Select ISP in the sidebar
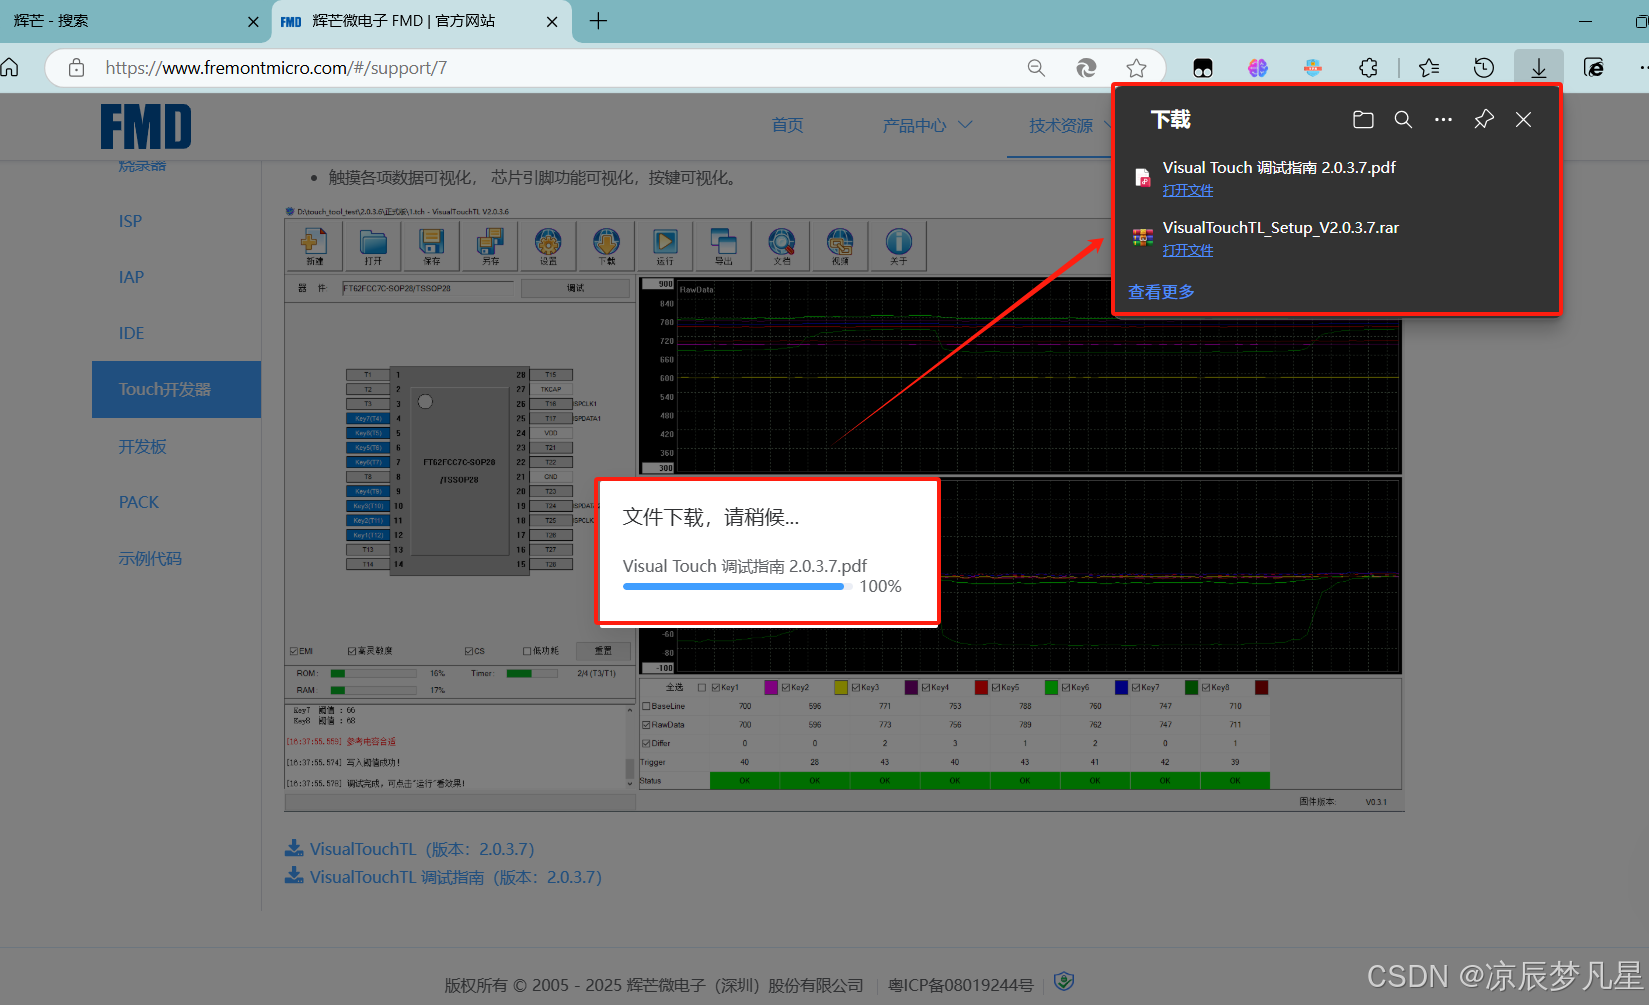This screenshot has width=1649, height=1005. tap(130, 221)
